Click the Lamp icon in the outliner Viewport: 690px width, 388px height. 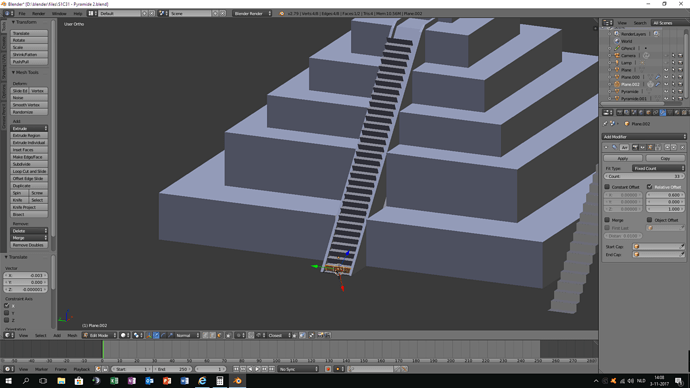pyautogui.click(x=617, y=62)
